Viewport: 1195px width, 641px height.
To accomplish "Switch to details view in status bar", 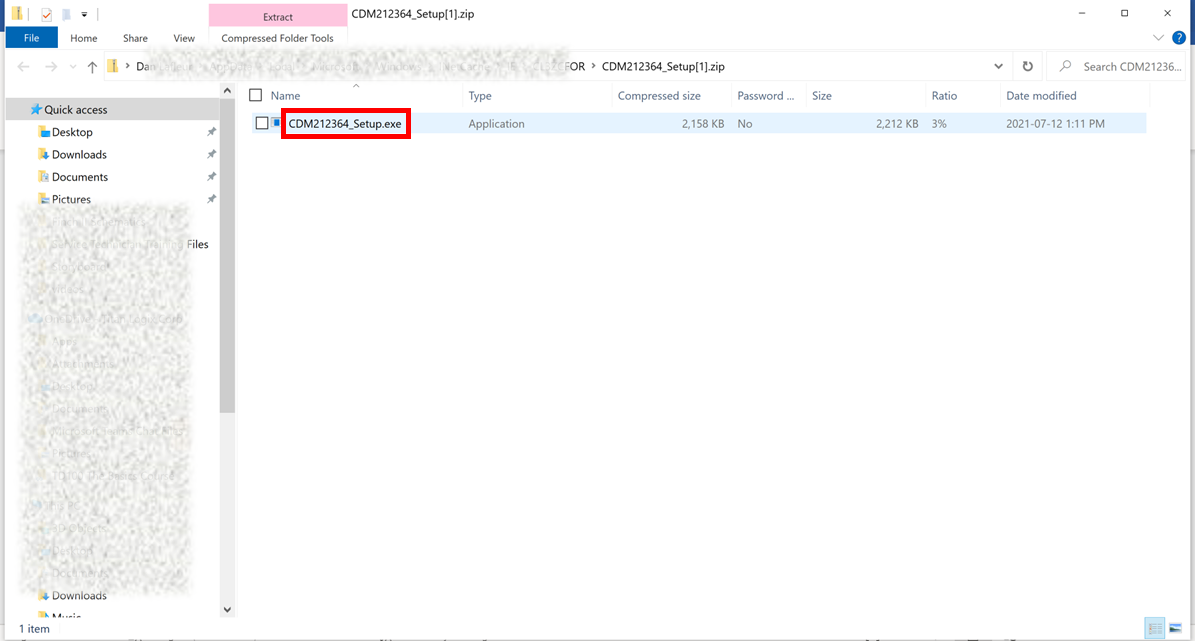I will coord(1156,629).
